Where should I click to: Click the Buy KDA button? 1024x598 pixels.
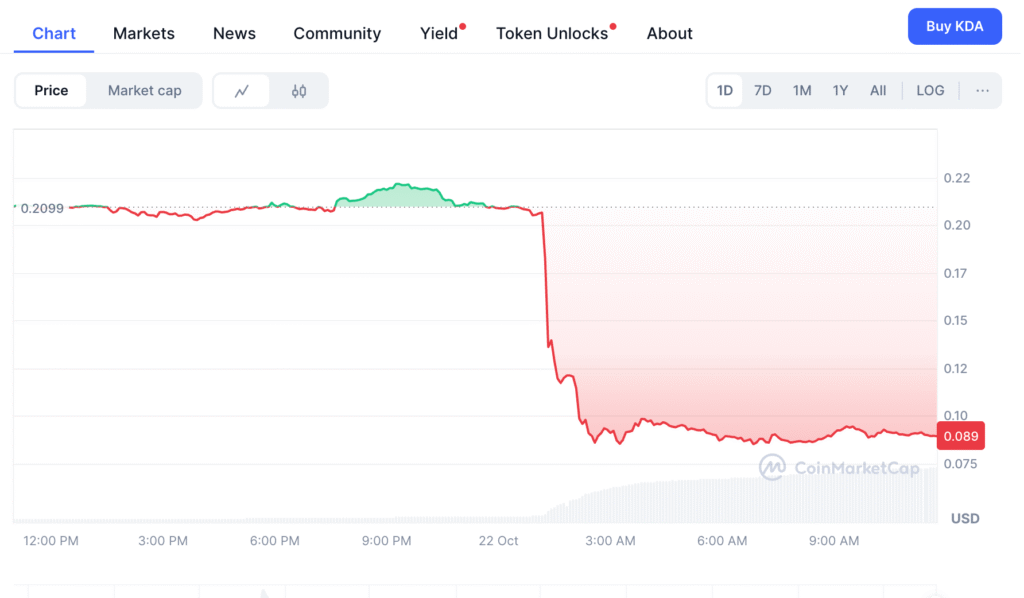(954, 27)
